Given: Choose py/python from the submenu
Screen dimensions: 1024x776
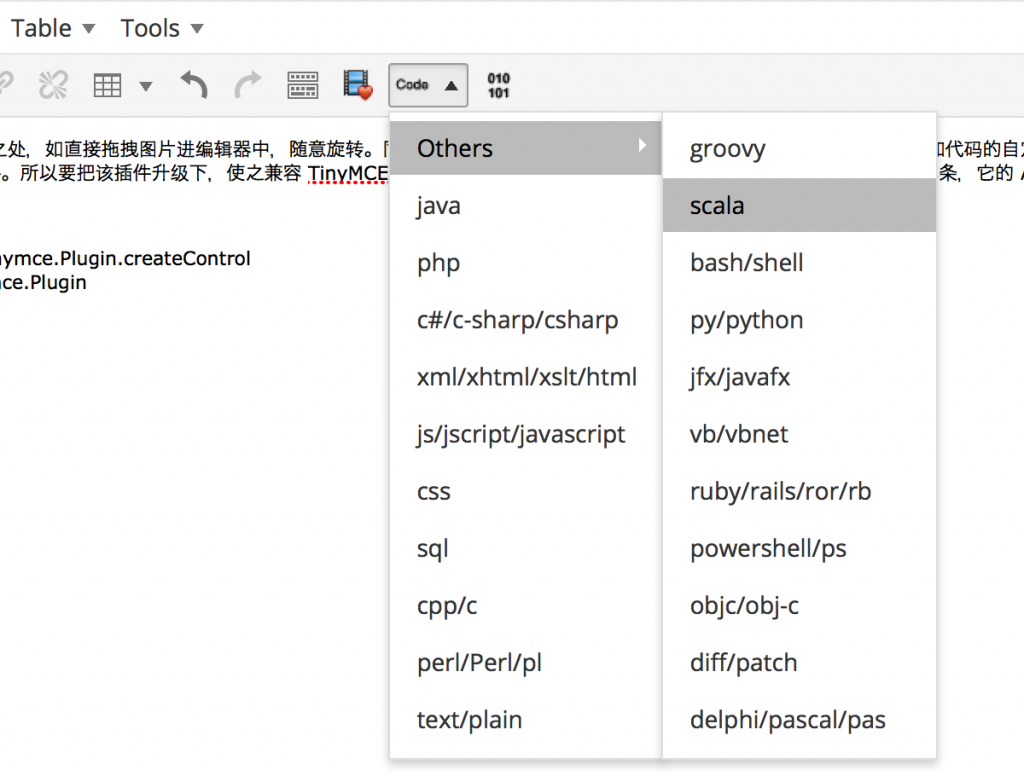Looking at the screenshot, I should coord(746,320).
